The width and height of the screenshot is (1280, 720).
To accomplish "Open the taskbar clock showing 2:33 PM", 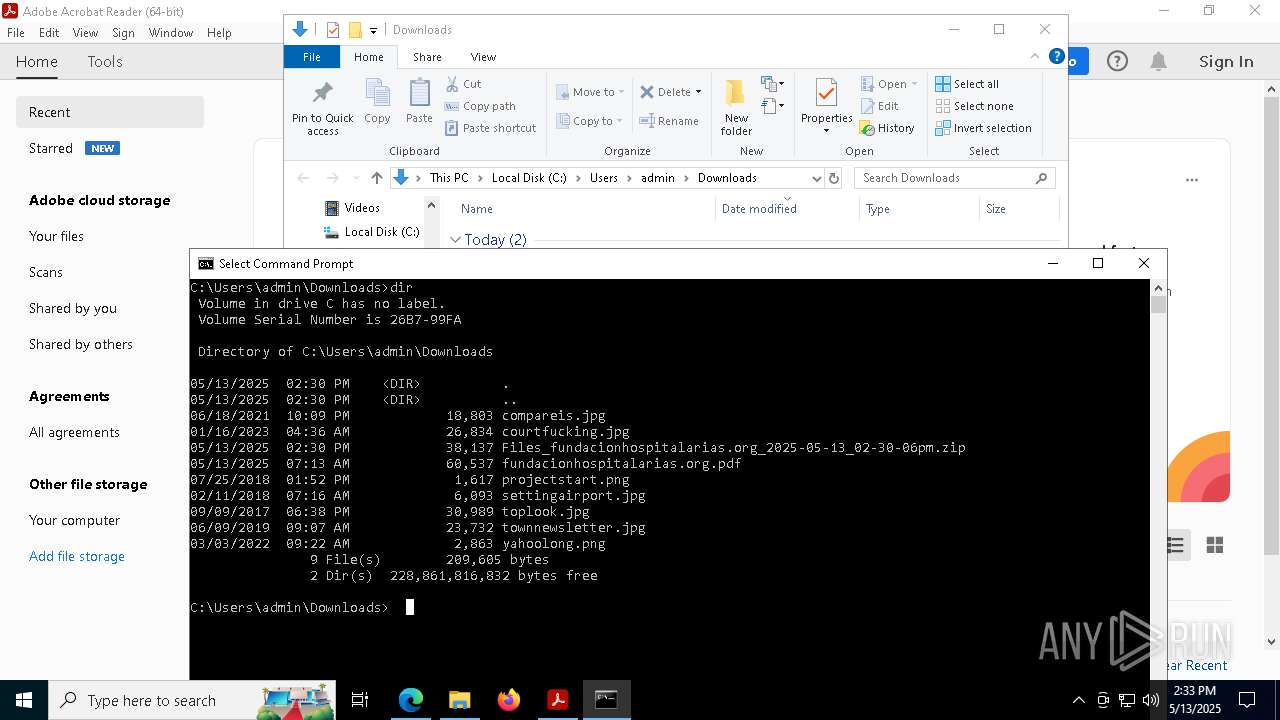I will coord(1195,700).
